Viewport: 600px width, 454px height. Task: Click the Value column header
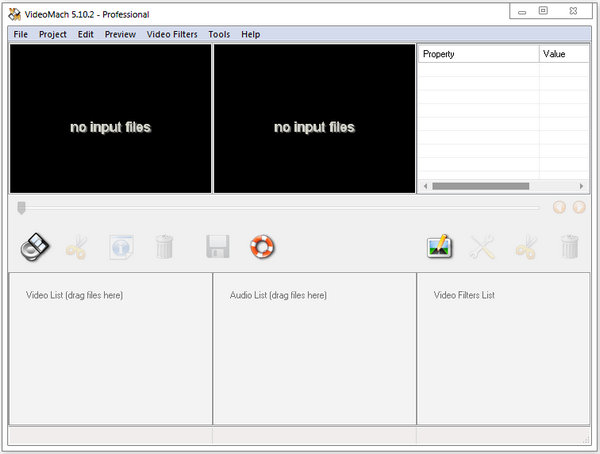[x=563, y=54]
